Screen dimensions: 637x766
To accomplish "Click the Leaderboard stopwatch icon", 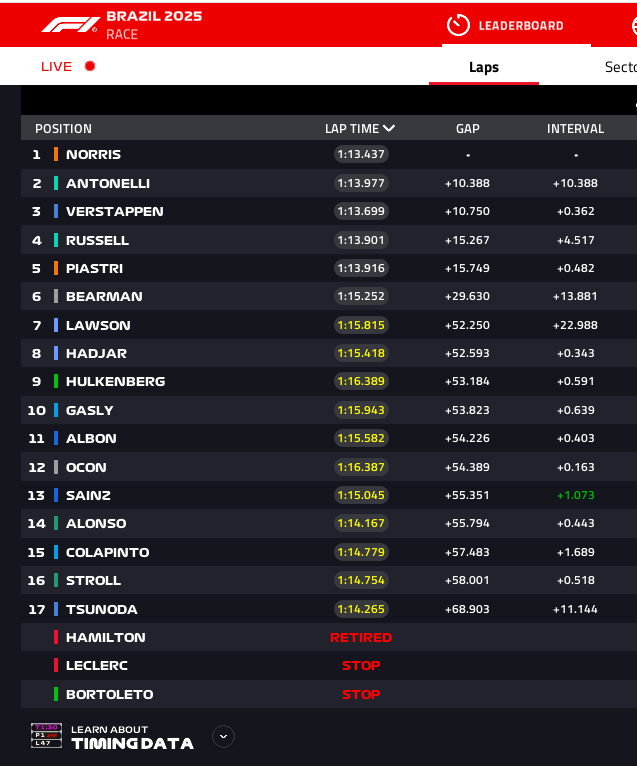I will click(458, 25).
